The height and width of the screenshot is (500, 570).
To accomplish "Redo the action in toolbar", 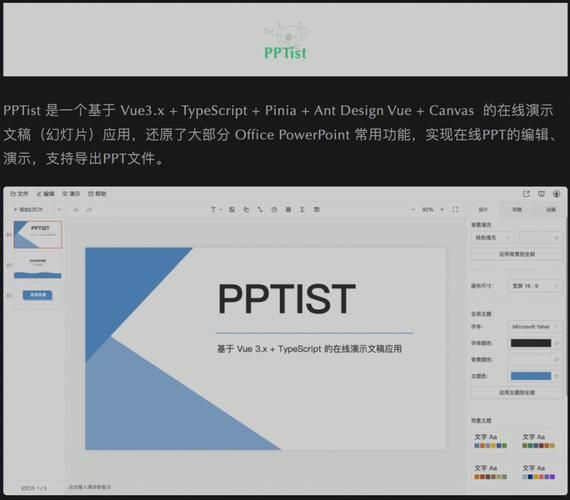I will [x=89, y=209].
